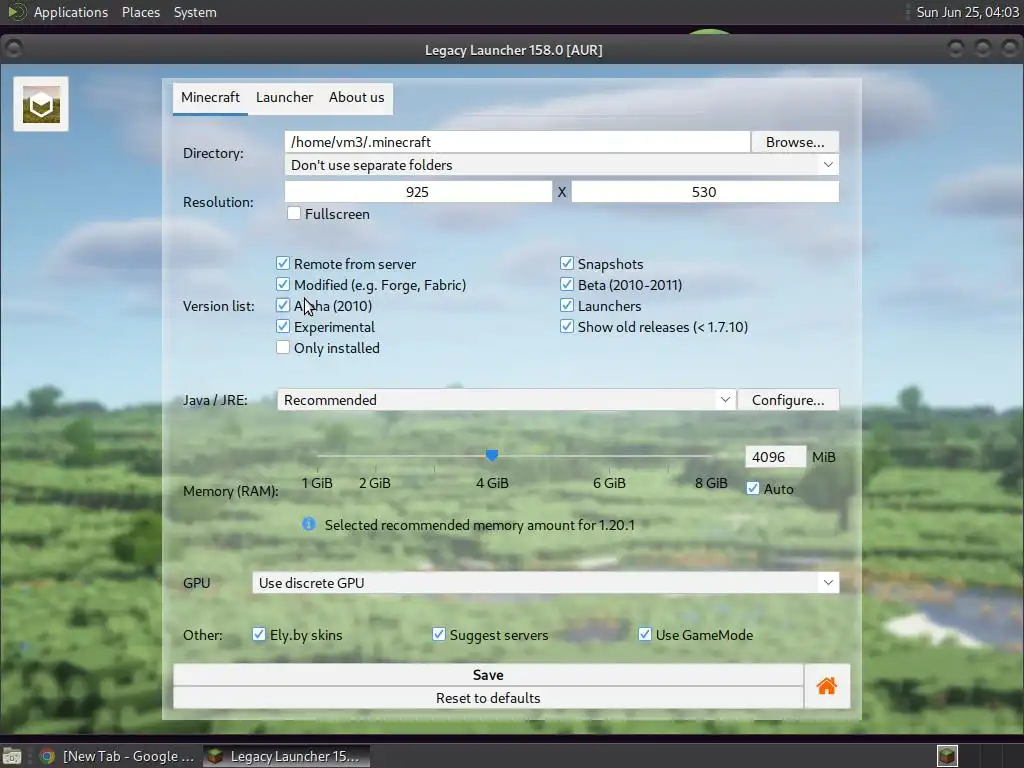Uncheck Remote from server
This screenshot has height=768, width=1024.
(283, 263)
